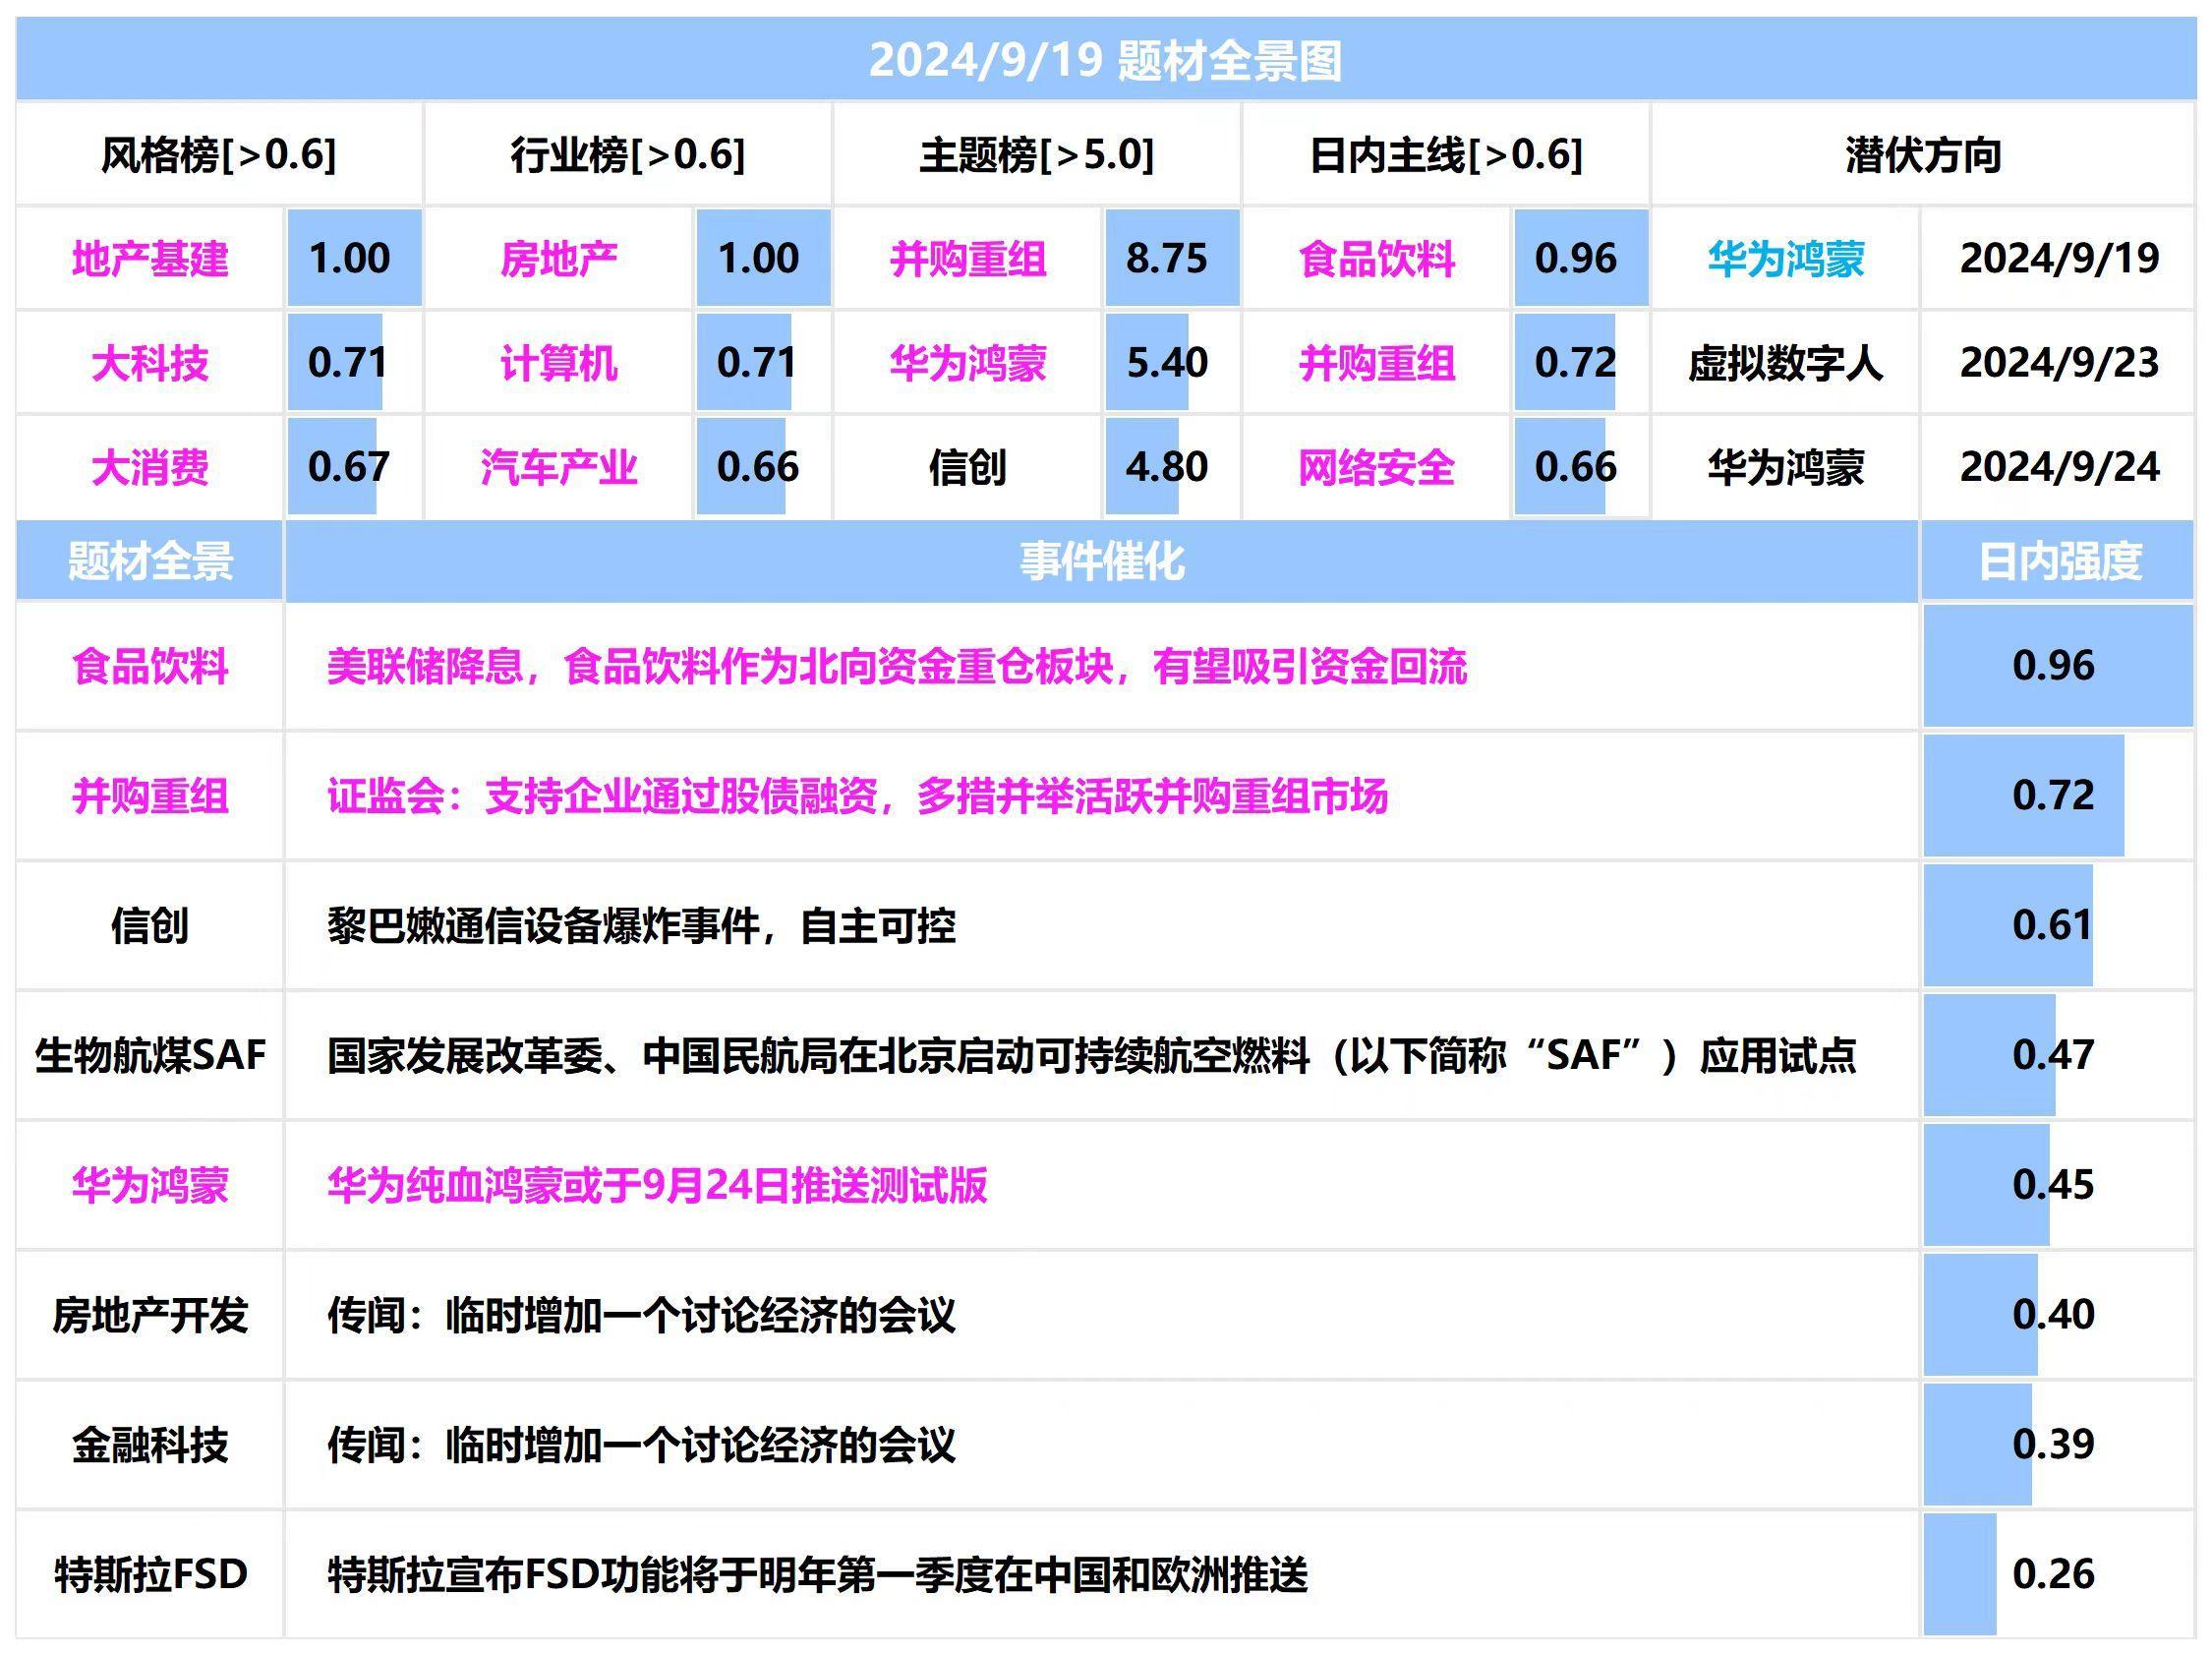Image resolution: width=2212 pixels, height=1654 pixels.
Task: Click the 0.71 value next to 大科技
Action: point(354,362)
